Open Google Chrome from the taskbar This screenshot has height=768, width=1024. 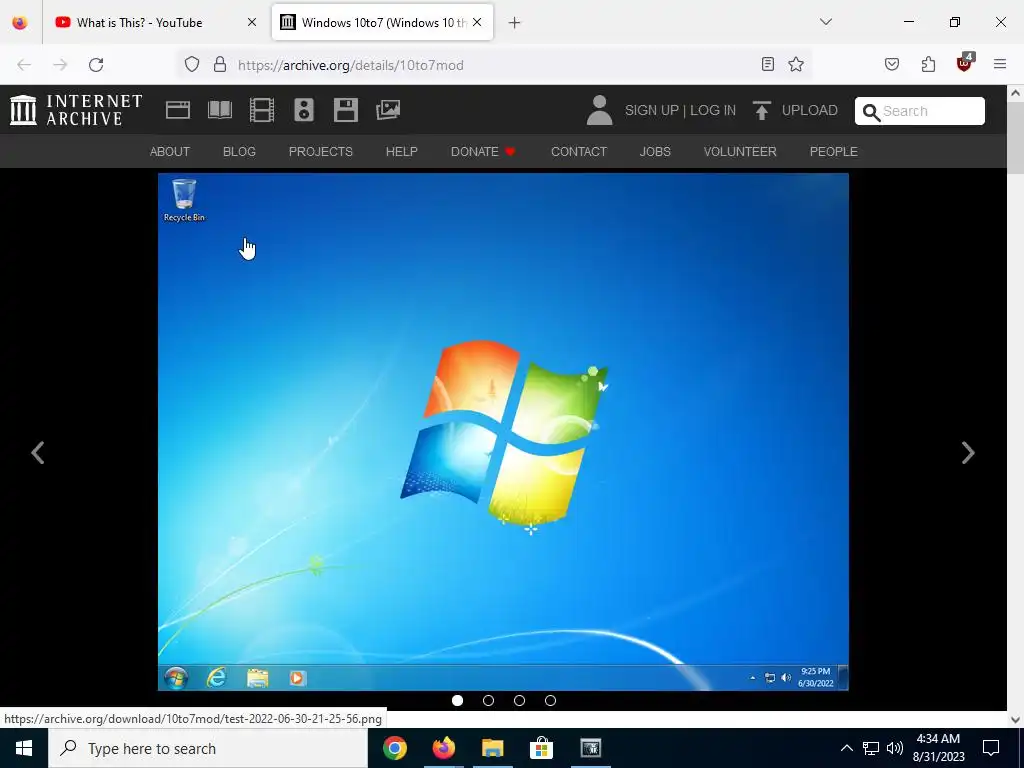tap(395, 748)
